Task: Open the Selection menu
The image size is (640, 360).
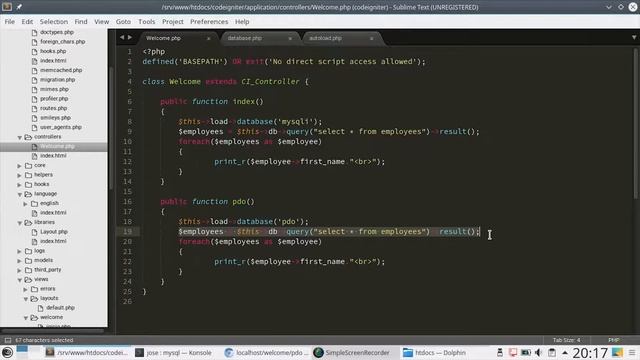Action: pos(53,22)
